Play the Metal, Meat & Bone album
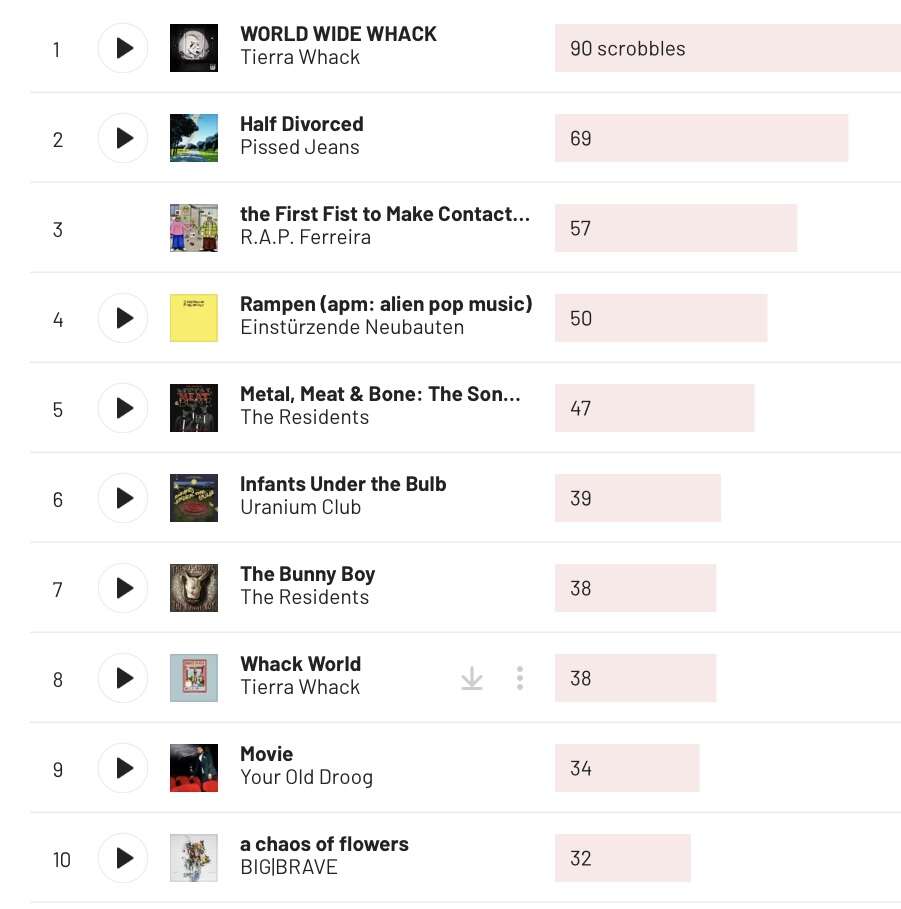 click(123, 408)
